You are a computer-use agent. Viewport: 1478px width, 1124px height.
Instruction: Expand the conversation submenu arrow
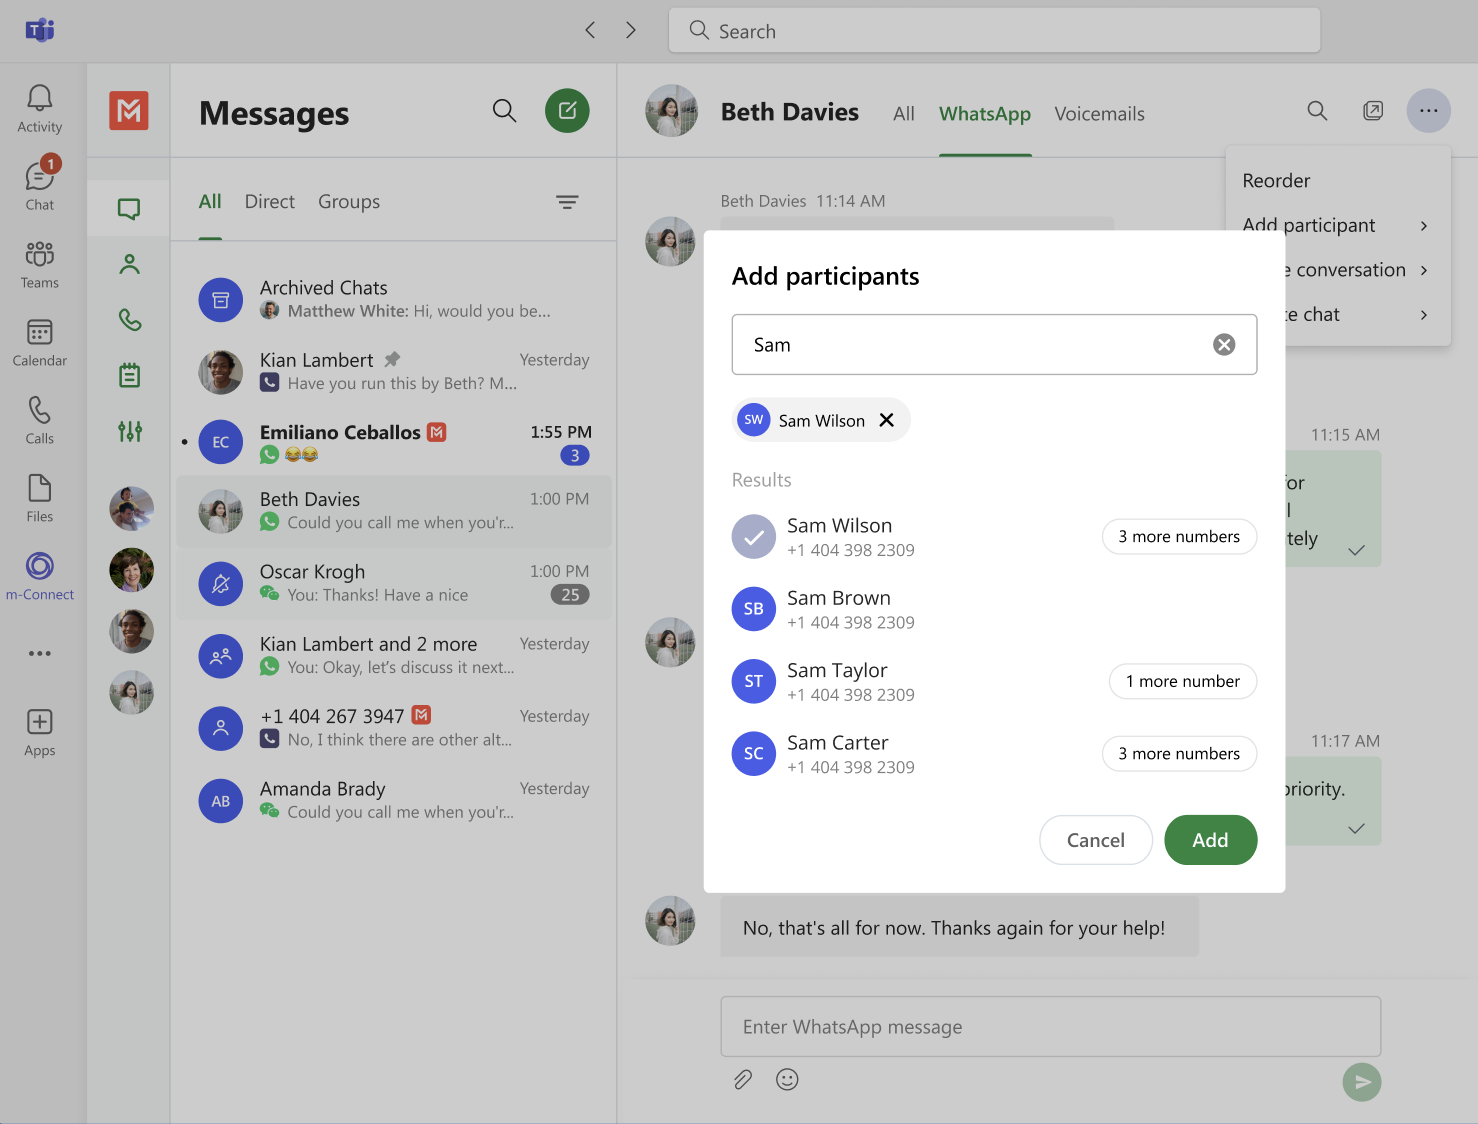tap(1424, 270)
